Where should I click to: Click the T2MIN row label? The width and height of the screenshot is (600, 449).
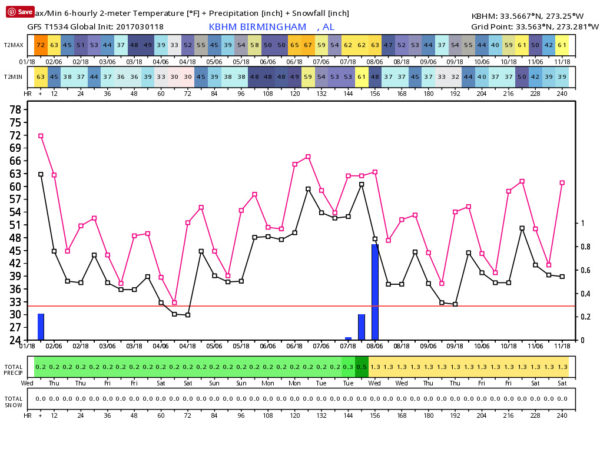[x=15, y=75]
